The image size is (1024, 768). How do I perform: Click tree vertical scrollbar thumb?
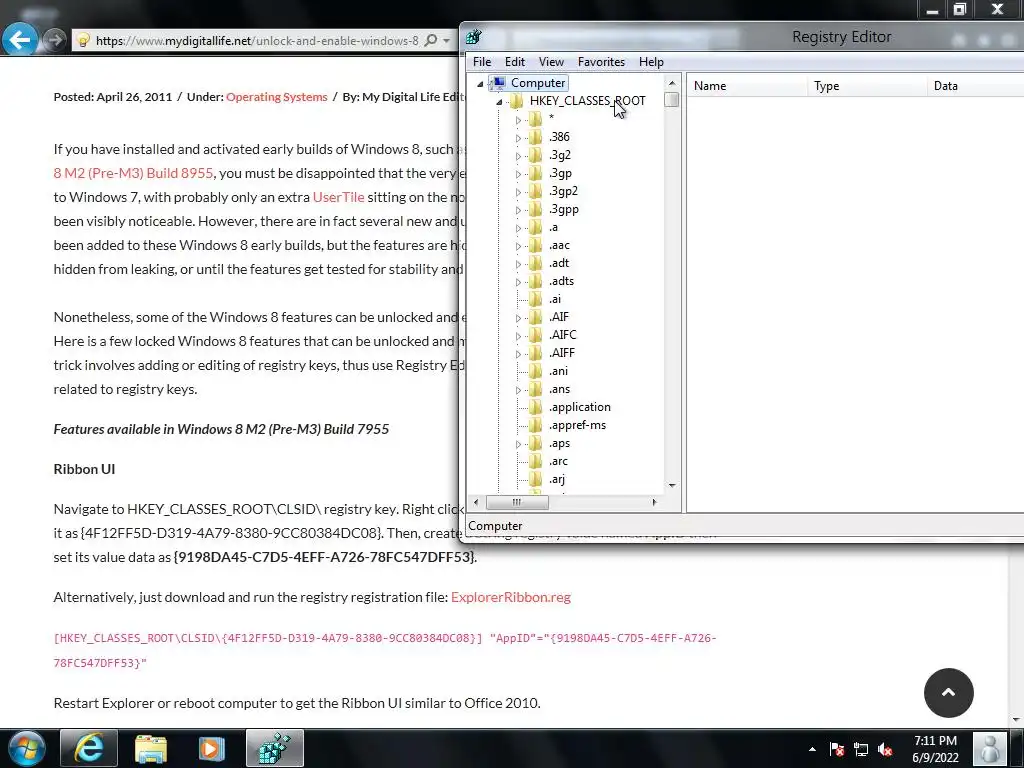[x=672, y=100]
